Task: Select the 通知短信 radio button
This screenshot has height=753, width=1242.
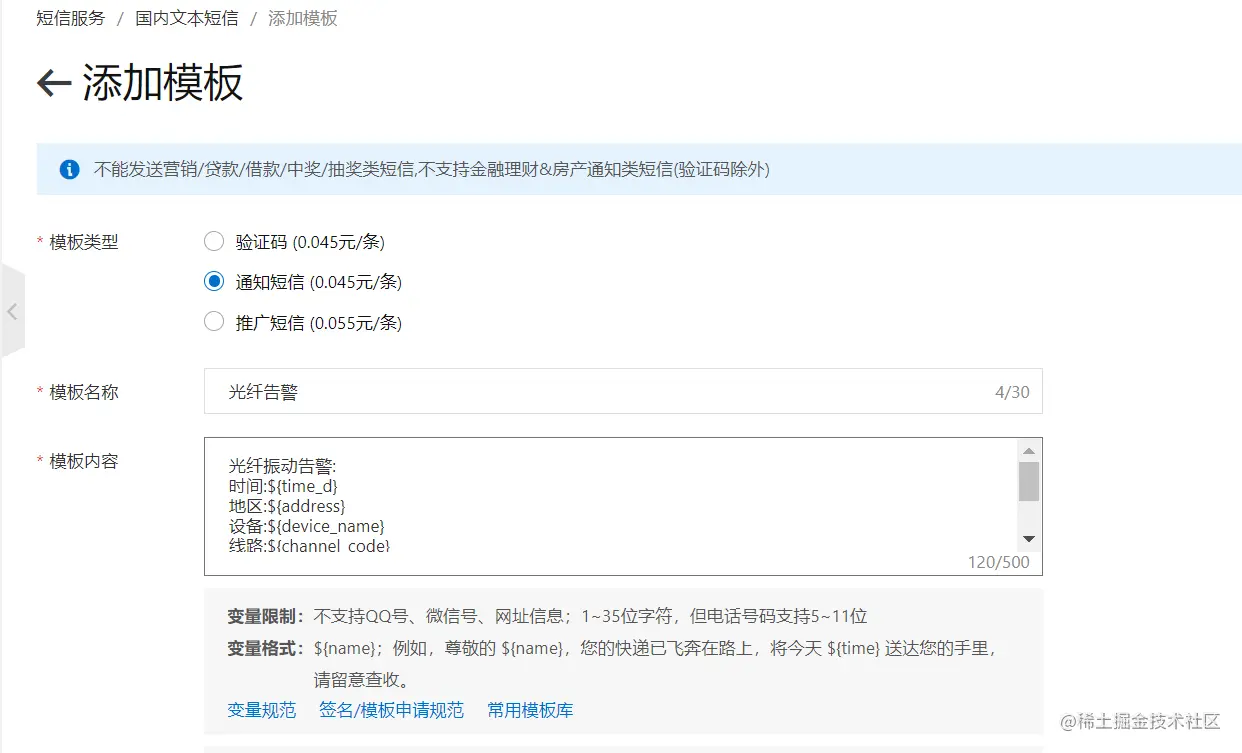Action: (x=214, y=282)
